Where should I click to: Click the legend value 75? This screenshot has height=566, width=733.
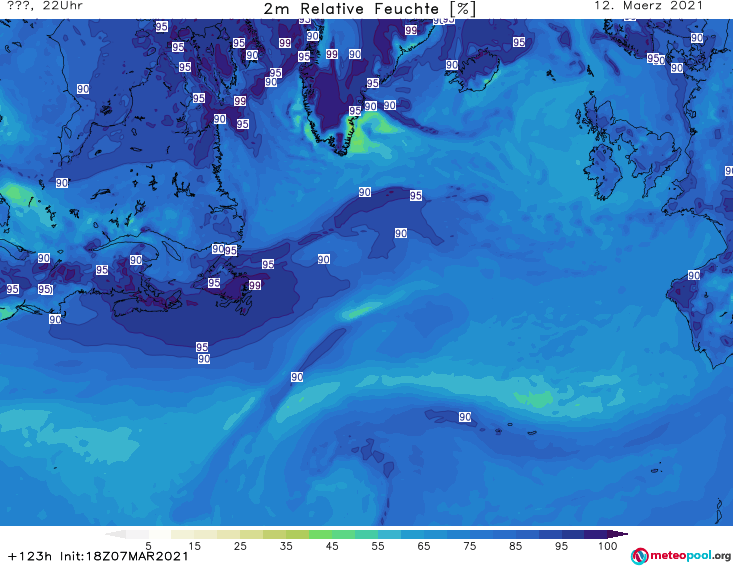click(x=470, y=545)
